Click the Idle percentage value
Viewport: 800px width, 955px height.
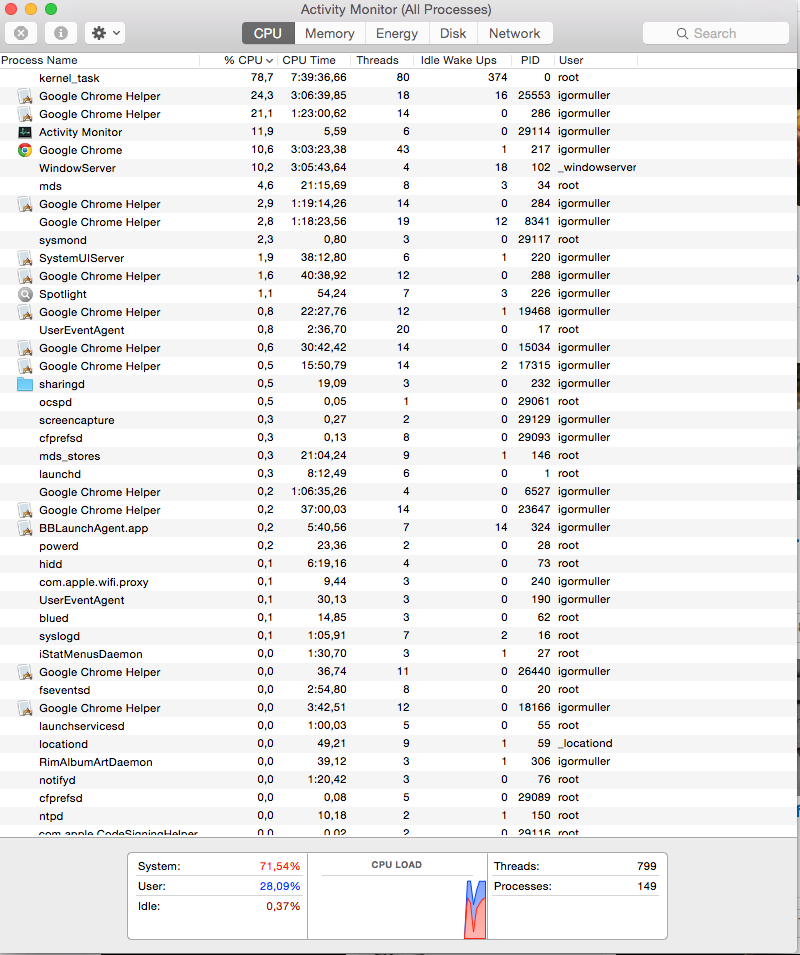pyautogui.click(x=282, y=906)
